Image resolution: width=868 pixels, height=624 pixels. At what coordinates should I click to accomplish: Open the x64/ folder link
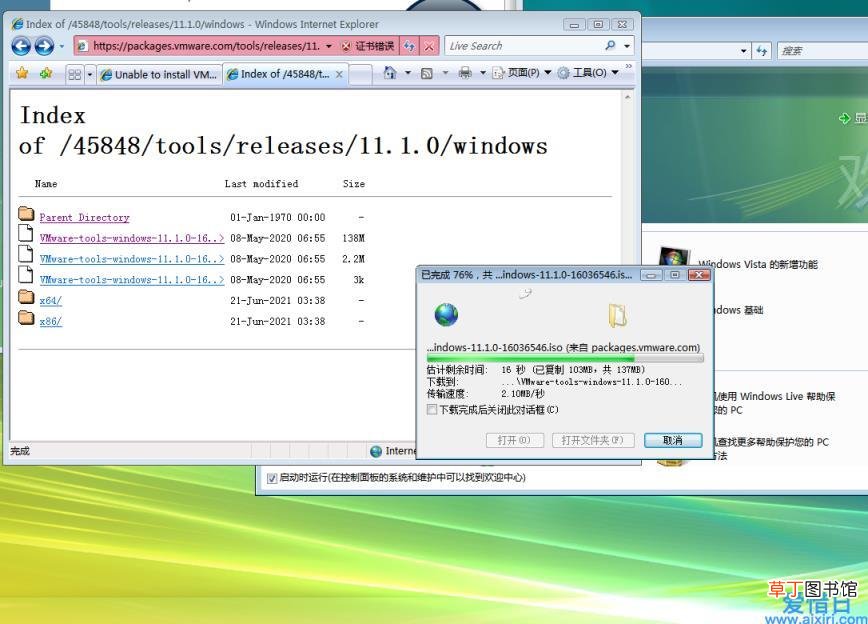coord(50,301)
